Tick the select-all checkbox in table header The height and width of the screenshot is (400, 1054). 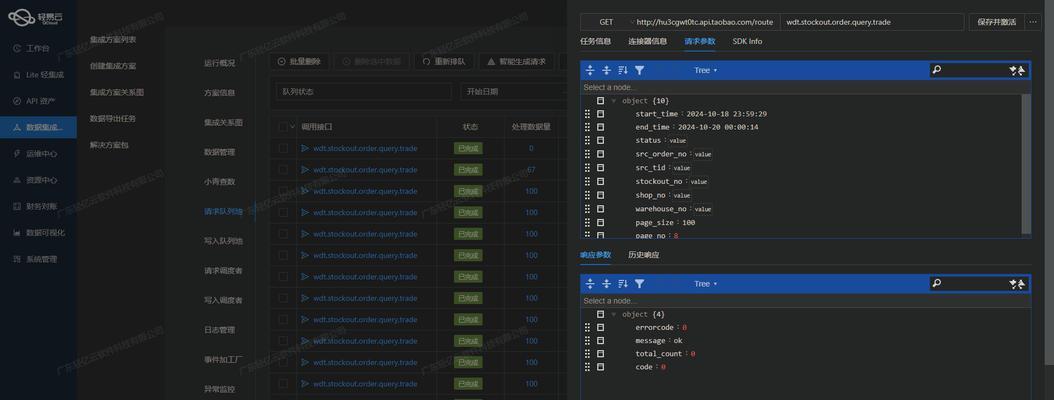click(283, 126)
